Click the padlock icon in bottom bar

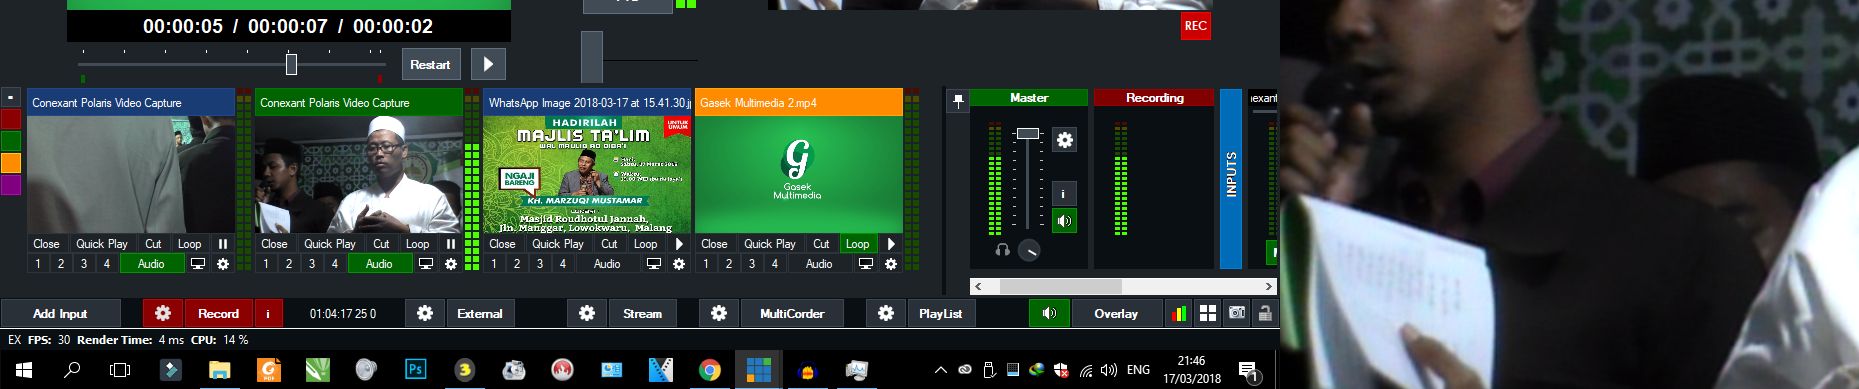1265,313
